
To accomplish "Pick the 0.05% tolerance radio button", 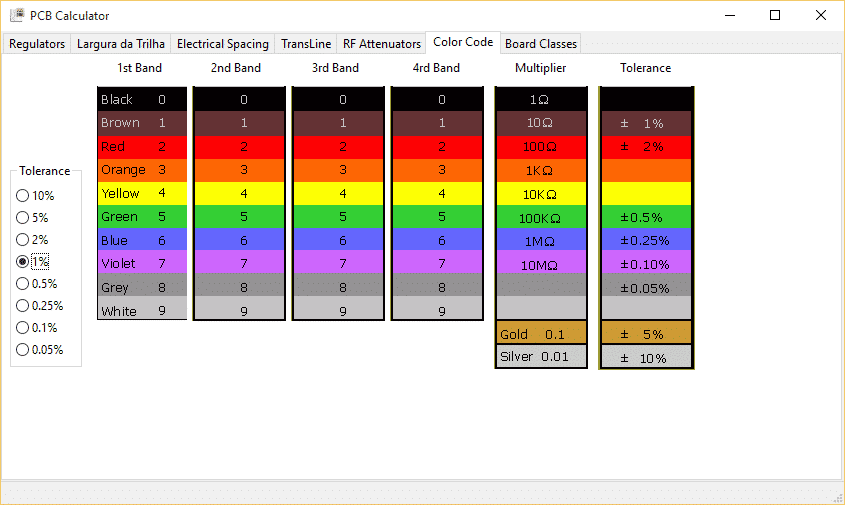I will [23, 350].
